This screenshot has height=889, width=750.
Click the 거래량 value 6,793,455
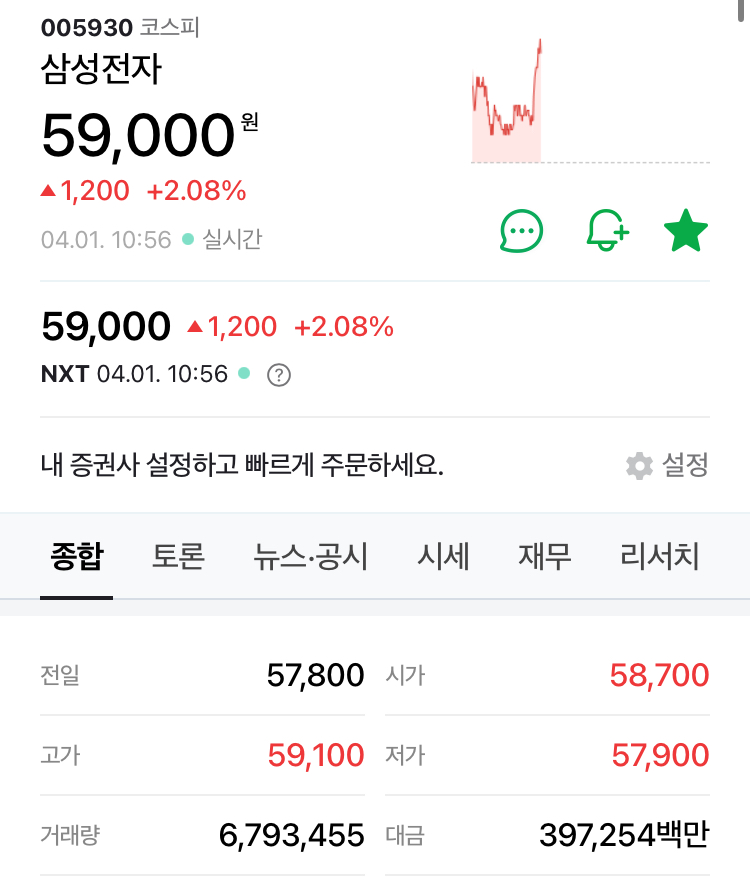click(291, 835)
